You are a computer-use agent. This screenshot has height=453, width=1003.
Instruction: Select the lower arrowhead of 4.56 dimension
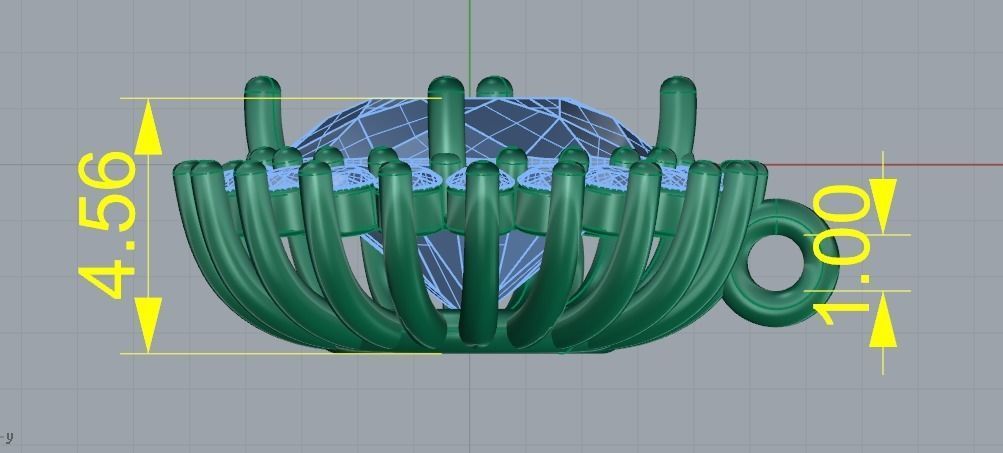pos(148,324)
